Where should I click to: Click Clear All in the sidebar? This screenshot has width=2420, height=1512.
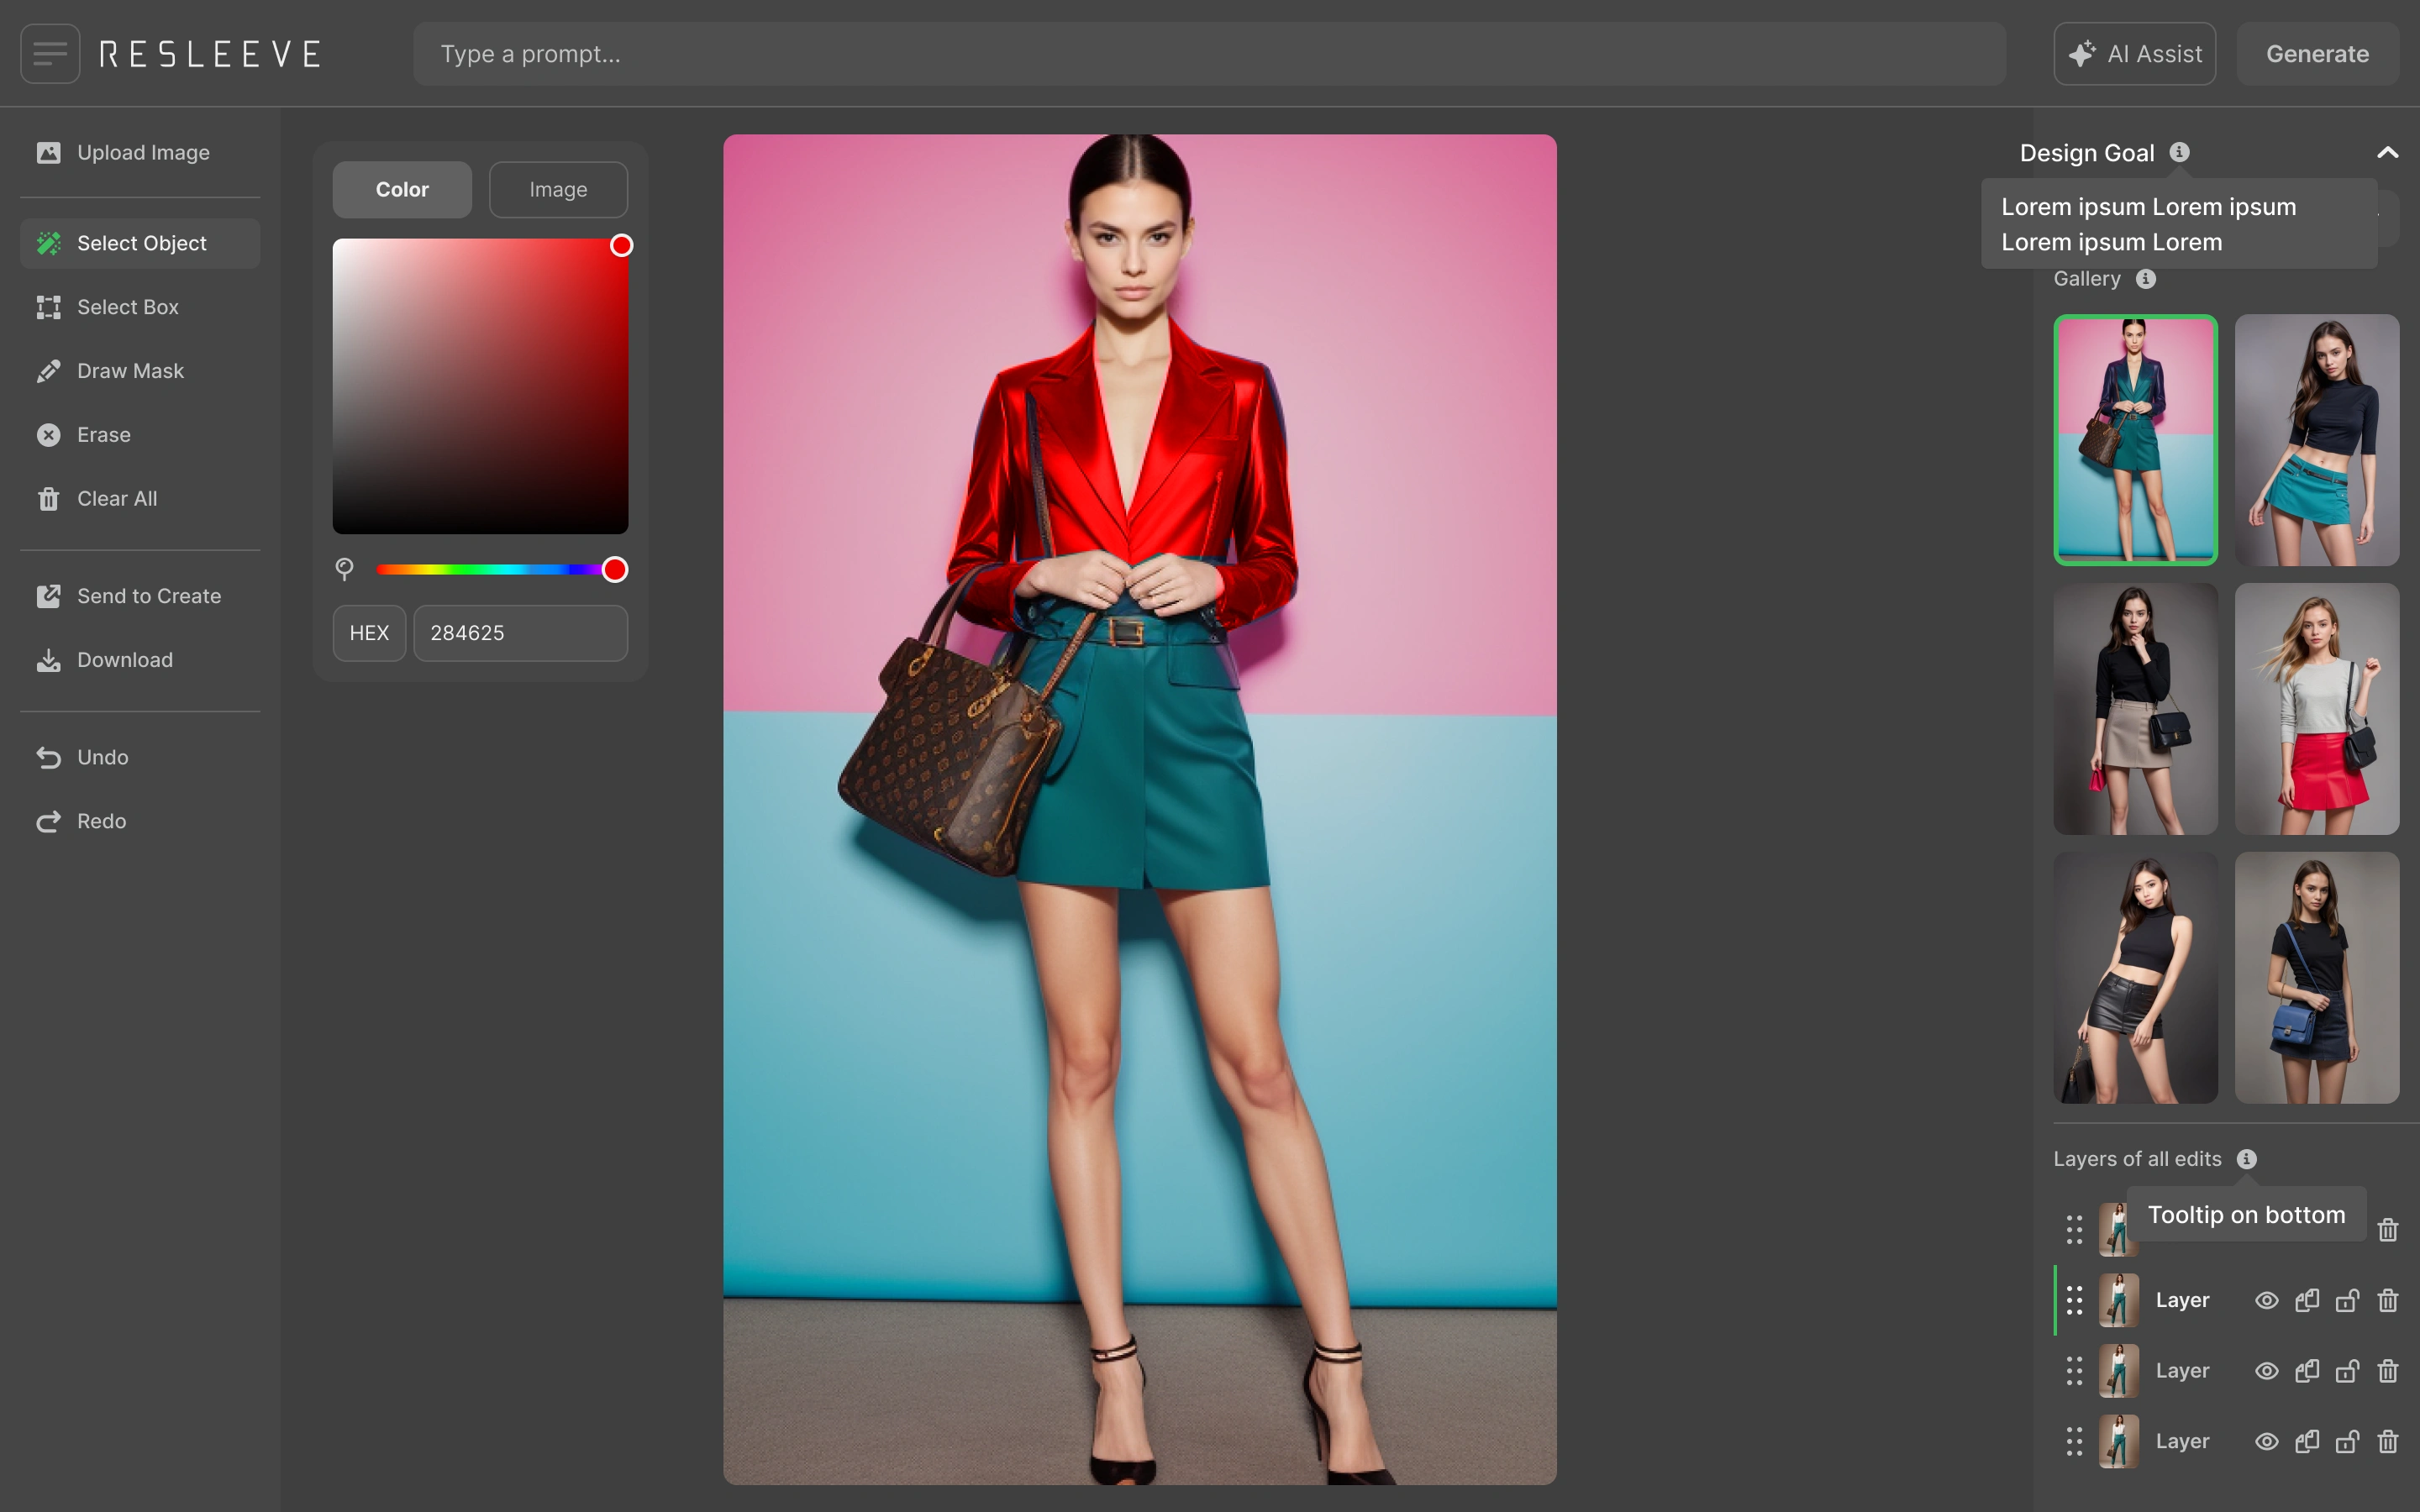[x=140, y=499]
